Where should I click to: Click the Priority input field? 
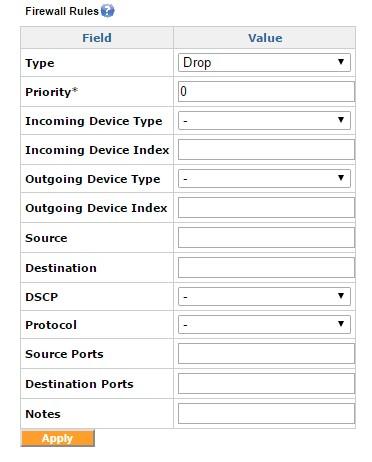(x=266, y=92)
